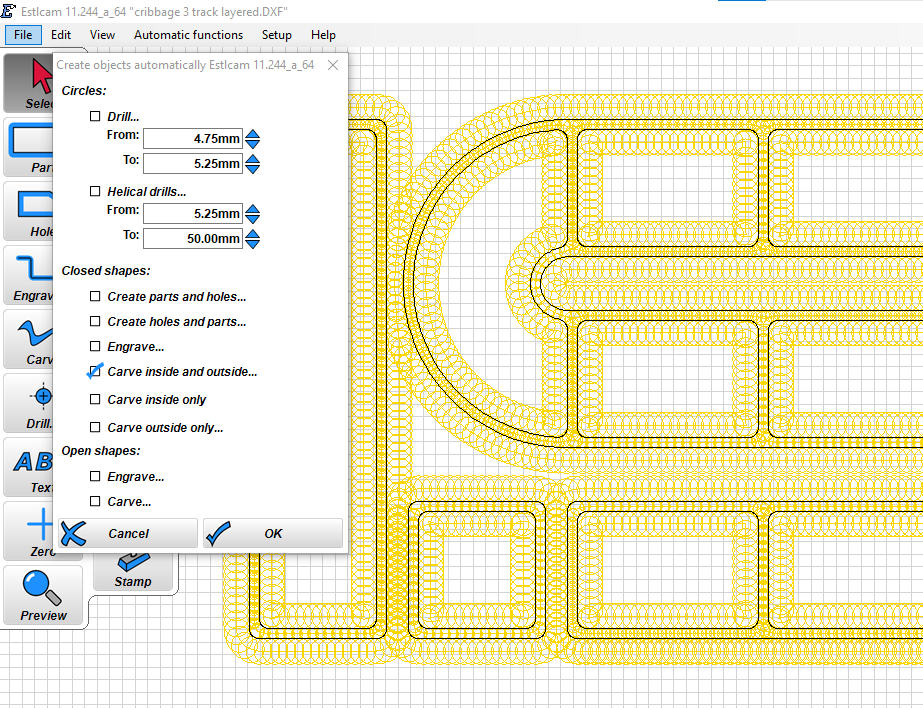Adjust Helical To 50.00mm spinner arrows

[253, 238]
